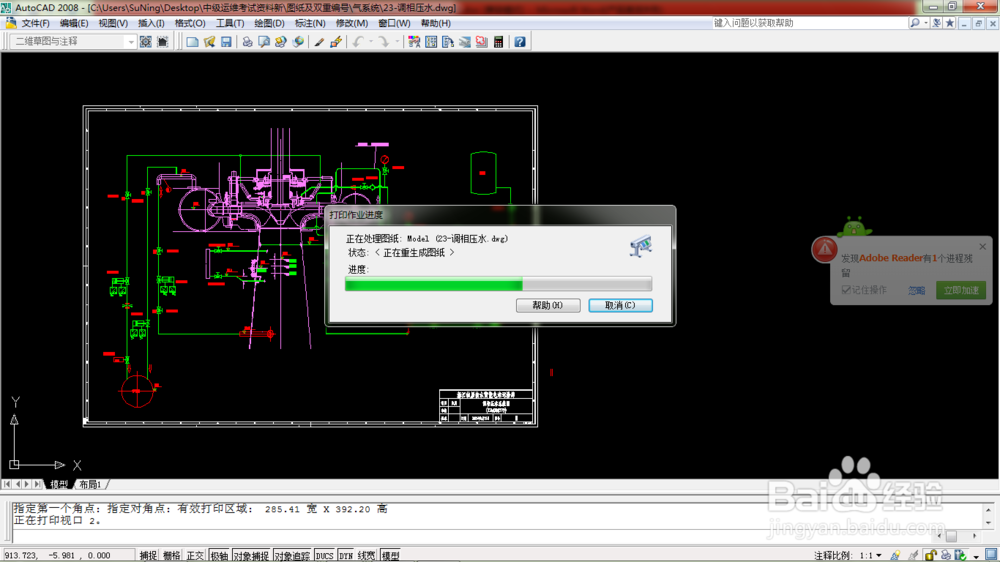Click the toolbar lock padlock icon

click(930, 556)
